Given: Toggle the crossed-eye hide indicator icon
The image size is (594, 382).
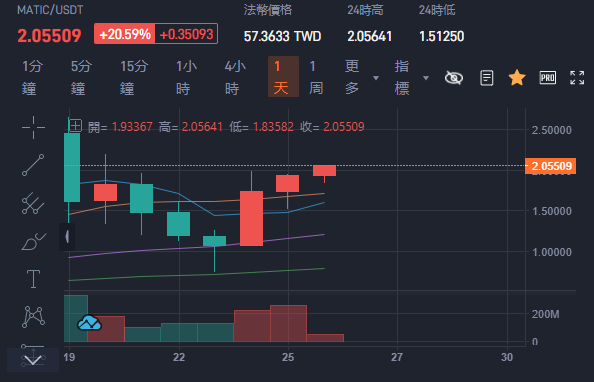Looking at the screenshot, I should pyautogui.click(x=454, y=78).
